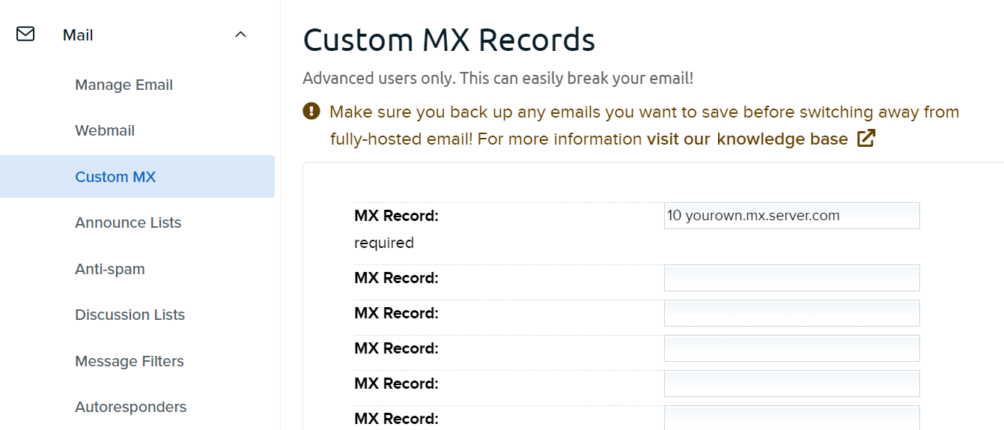This screenshot has width=1004, height=430.
Task: Select Custom MX menu item
Action: [137, 177]
